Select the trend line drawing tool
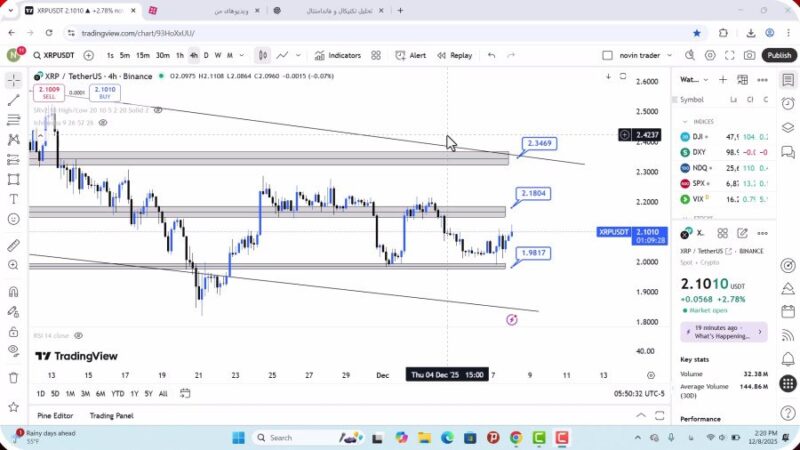Viewport: 800px width, 450px height. pyautogui.click(x=14, y=100)
